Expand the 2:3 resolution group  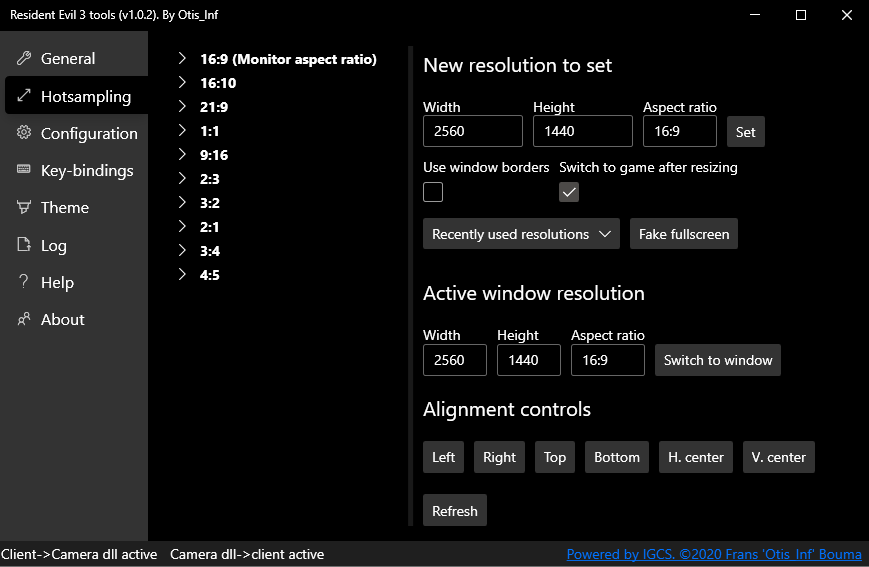point(182,178)
